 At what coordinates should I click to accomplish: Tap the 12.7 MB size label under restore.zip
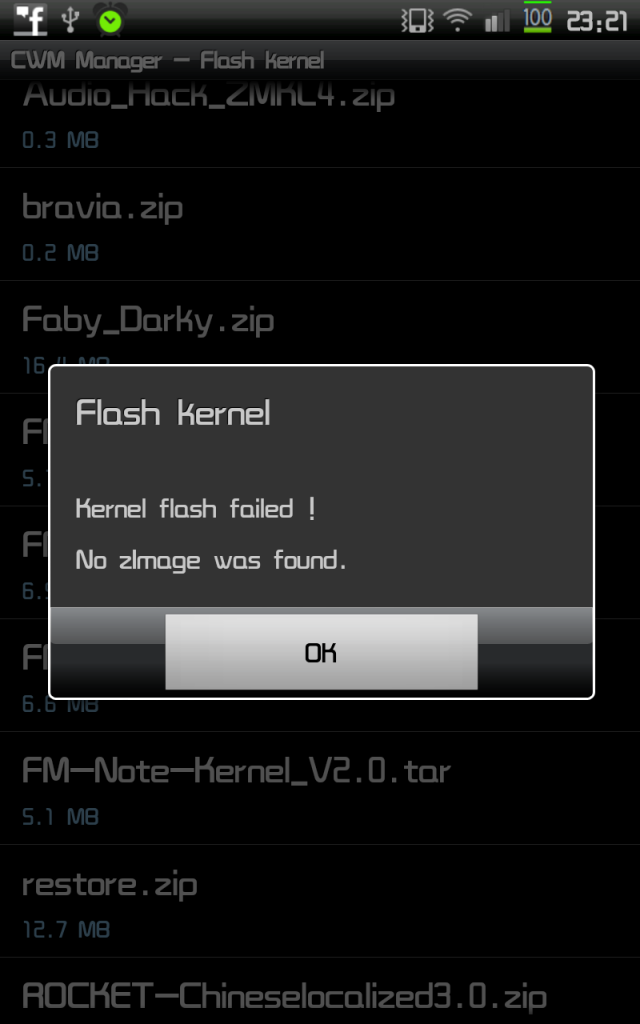pos(66,929)
